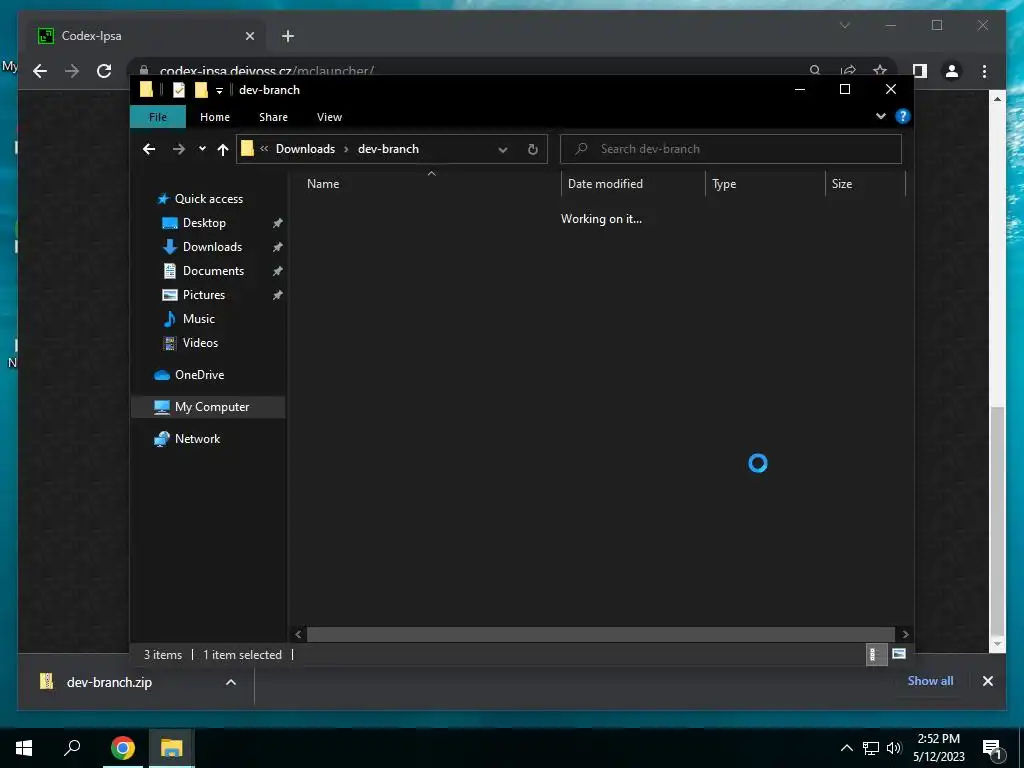This screenshot has height=768, width=1024.
Task: Go forward in File Explorer
Action: click(178, 149)
